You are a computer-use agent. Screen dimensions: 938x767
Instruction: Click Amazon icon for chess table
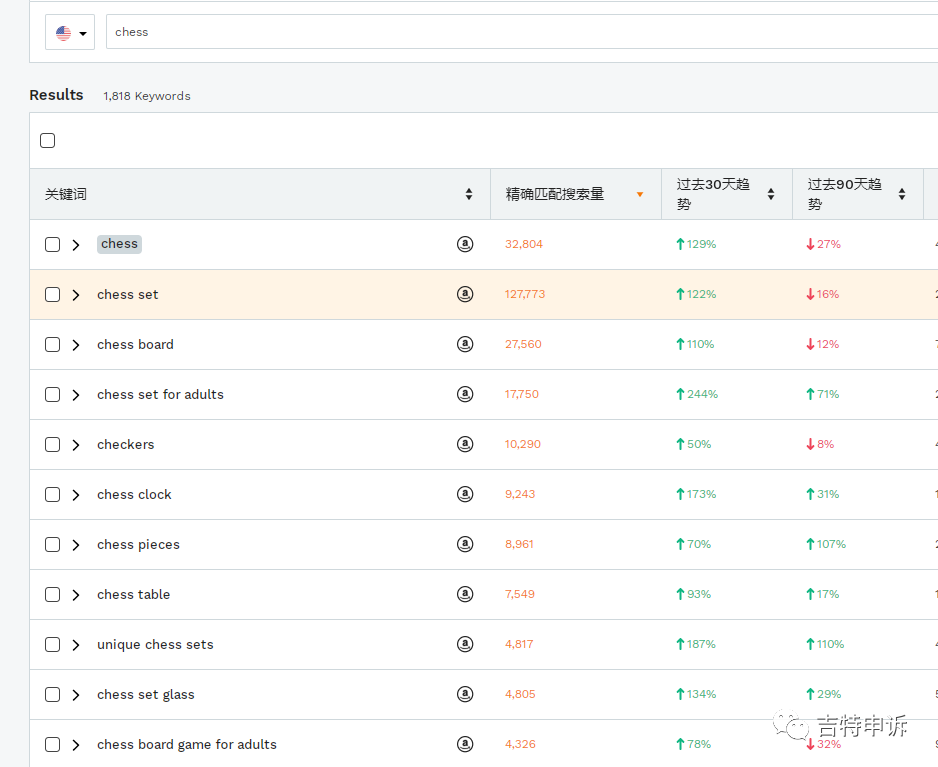tap(465, 594)
